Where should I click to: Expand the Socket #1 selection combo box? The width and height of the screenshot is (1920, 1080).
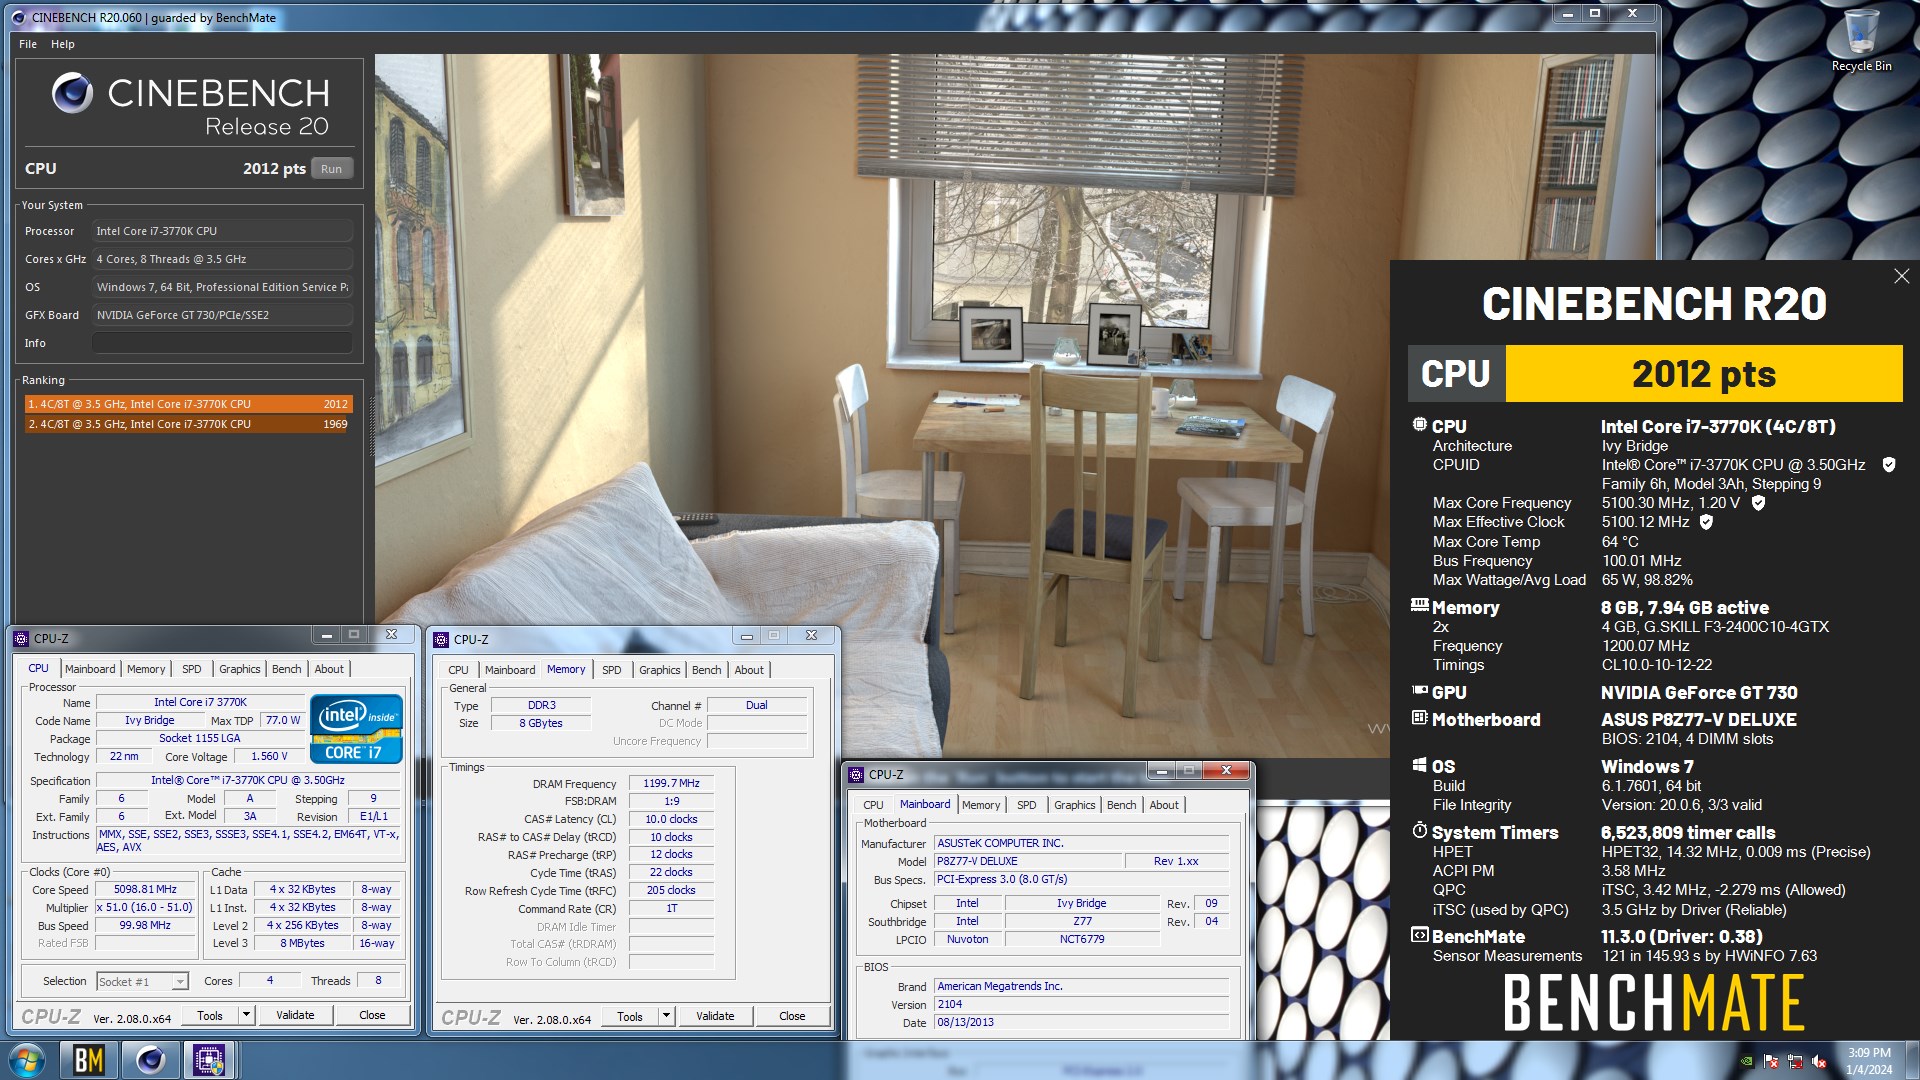(142, 981)
